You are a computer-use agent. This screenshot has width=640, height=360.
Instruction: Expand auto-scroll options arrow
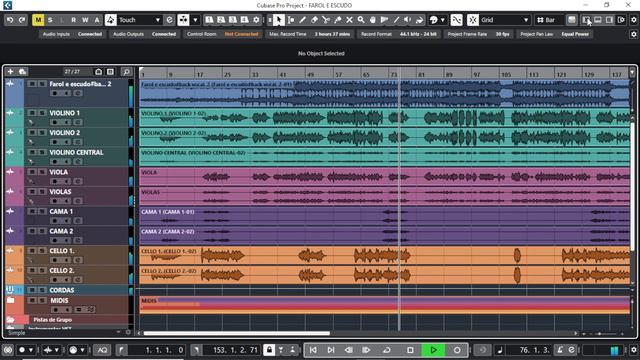(195, 20)
